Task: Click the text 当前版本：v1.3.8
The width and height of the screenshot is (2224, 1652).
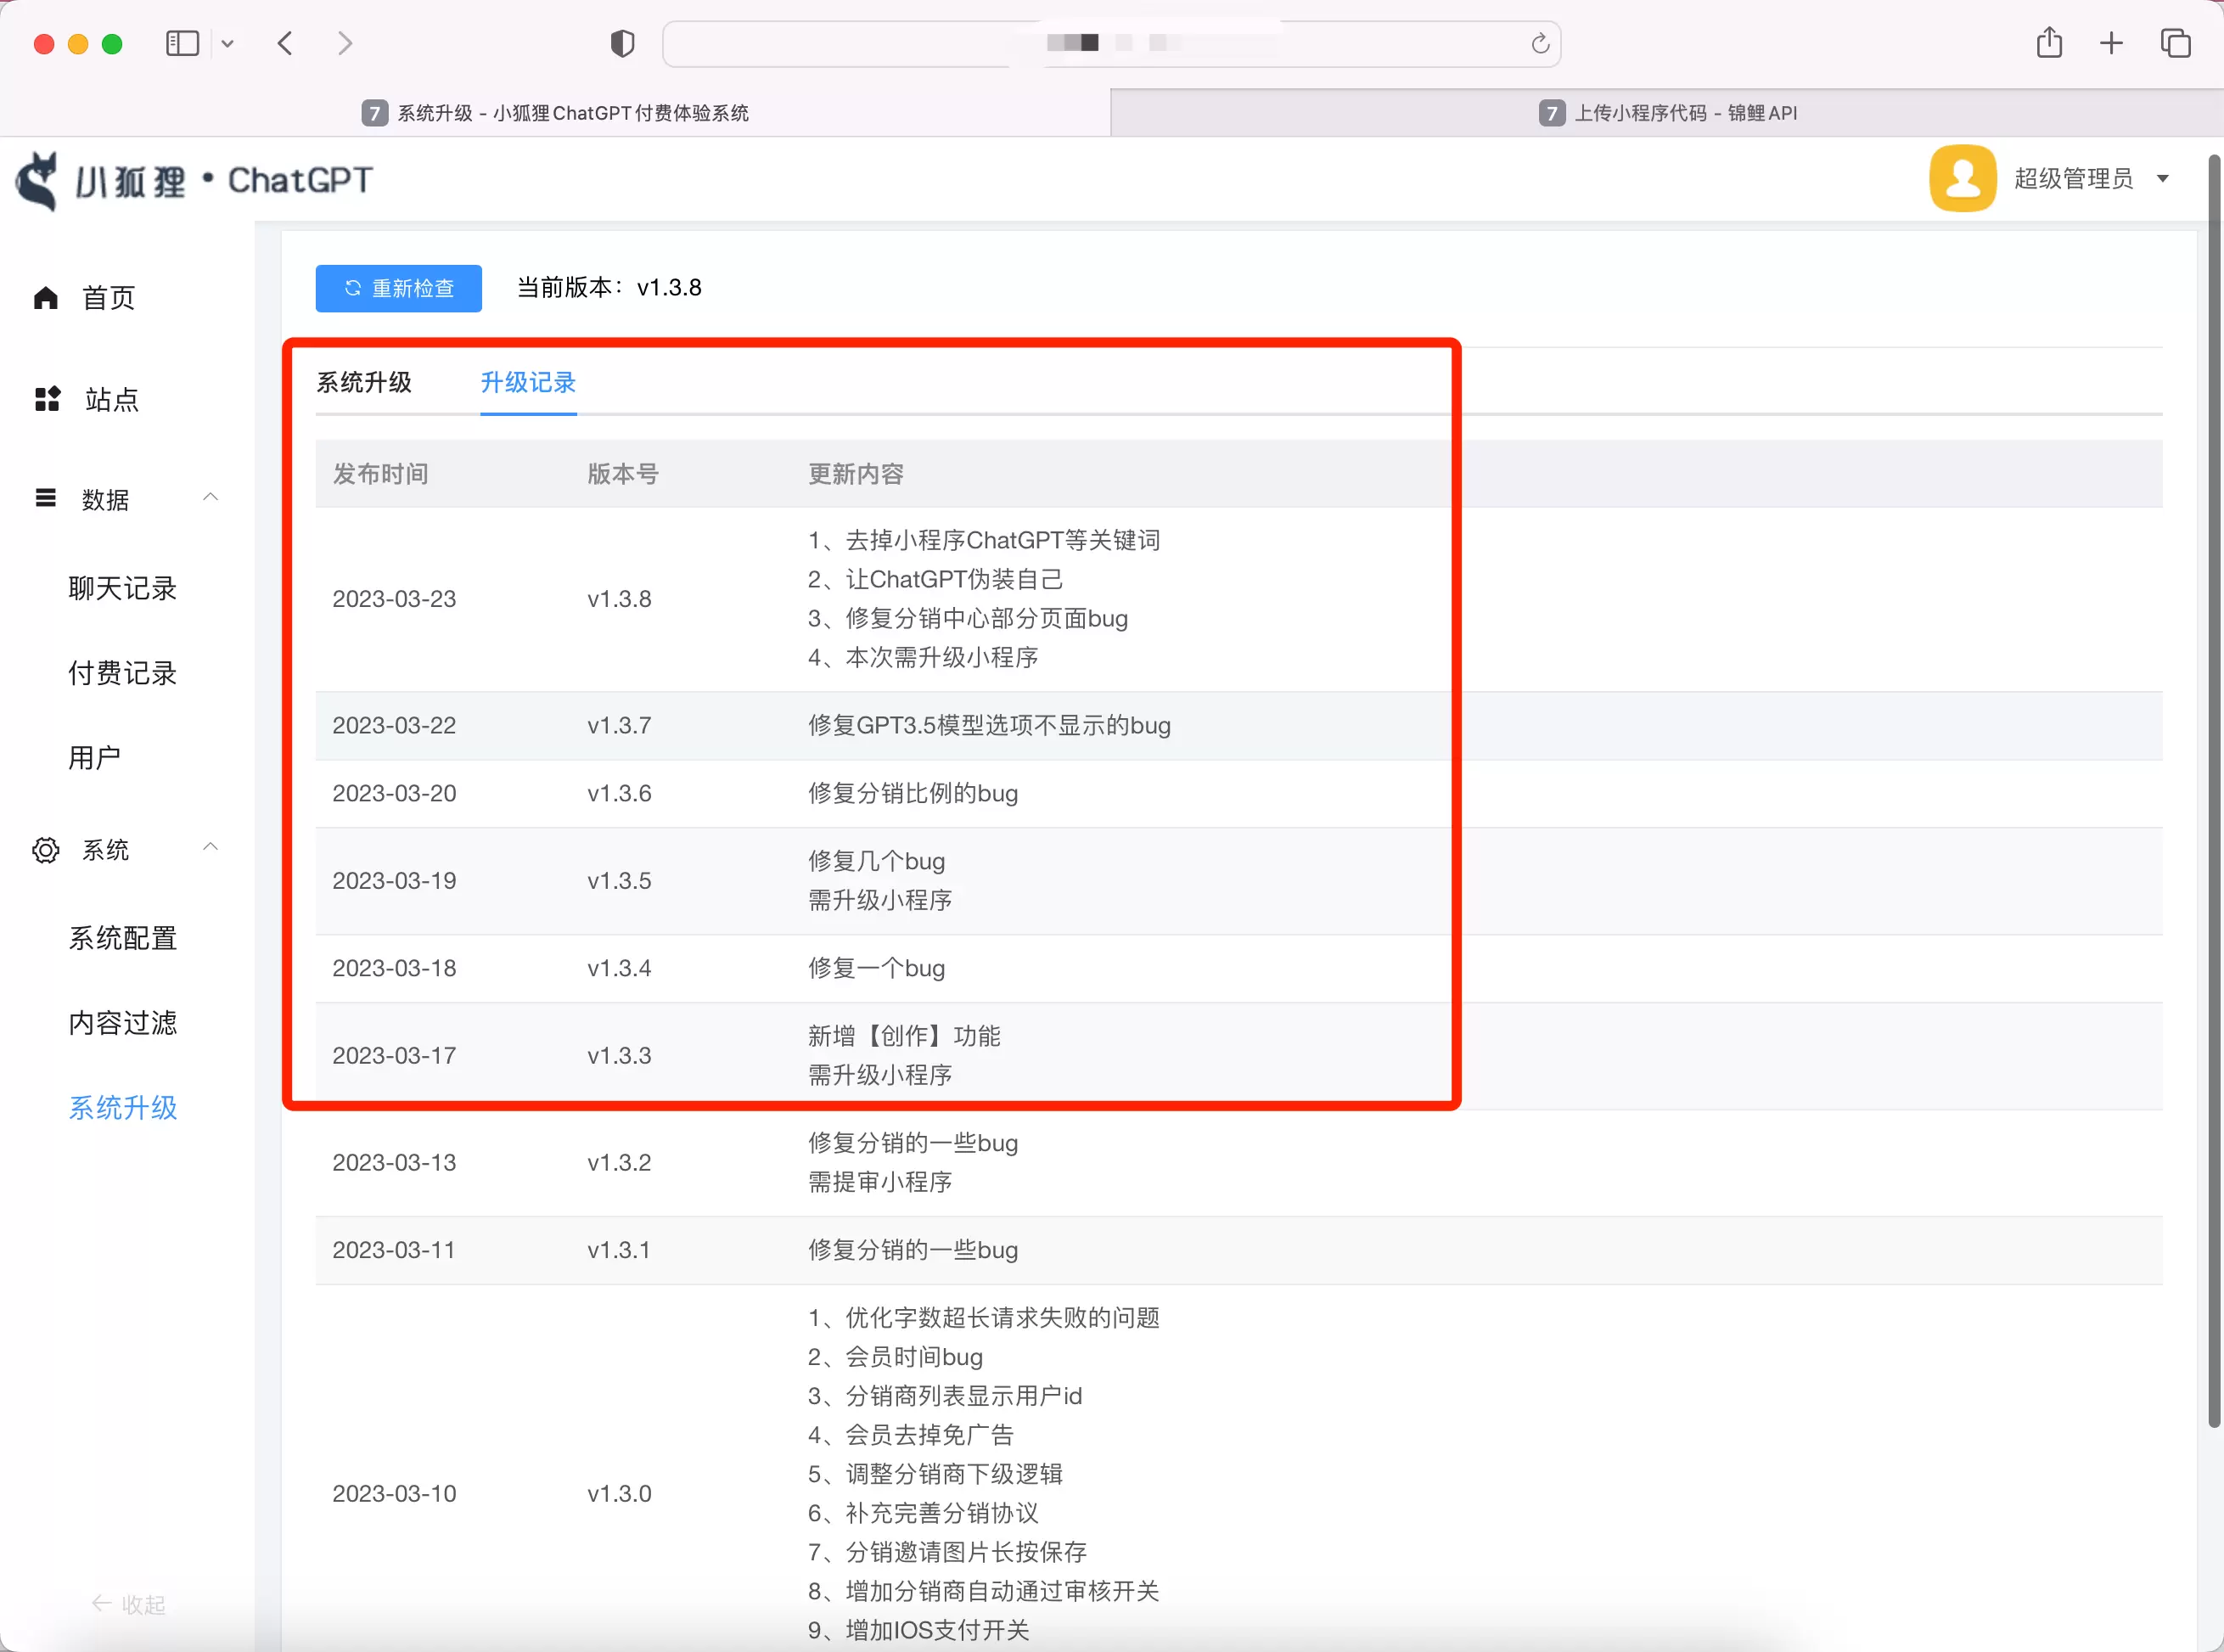Action: click(609, 288)
